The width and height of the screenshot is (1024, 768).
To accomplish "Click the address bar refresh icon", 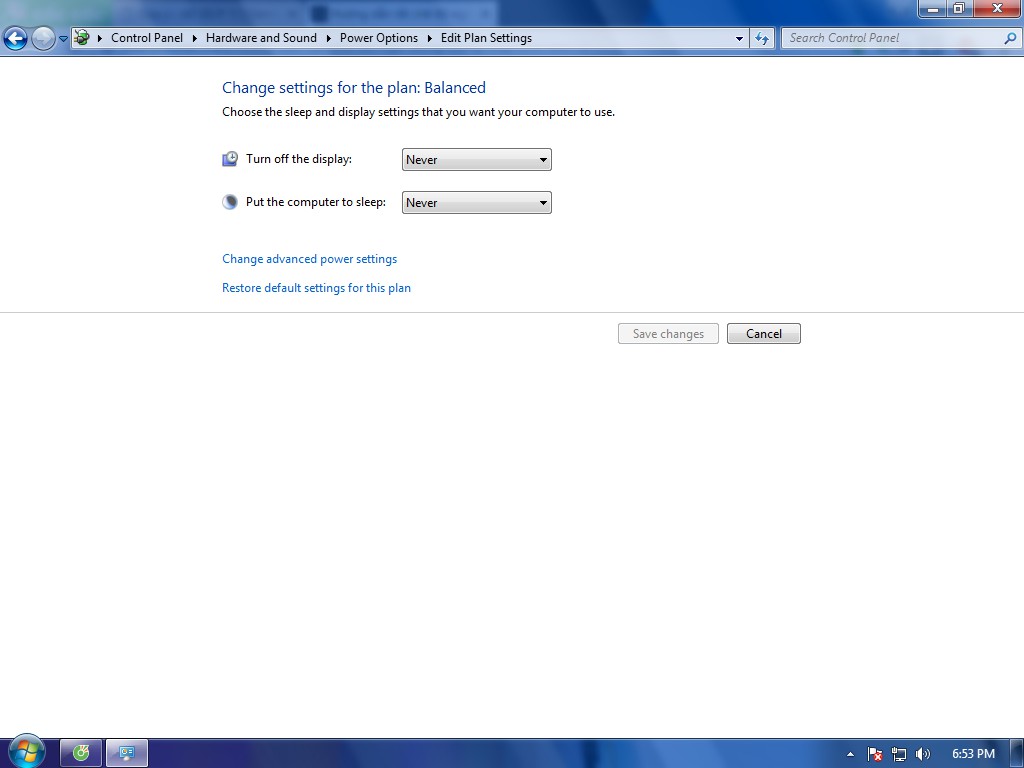I will pyautogui.click(x=762, y=38).
